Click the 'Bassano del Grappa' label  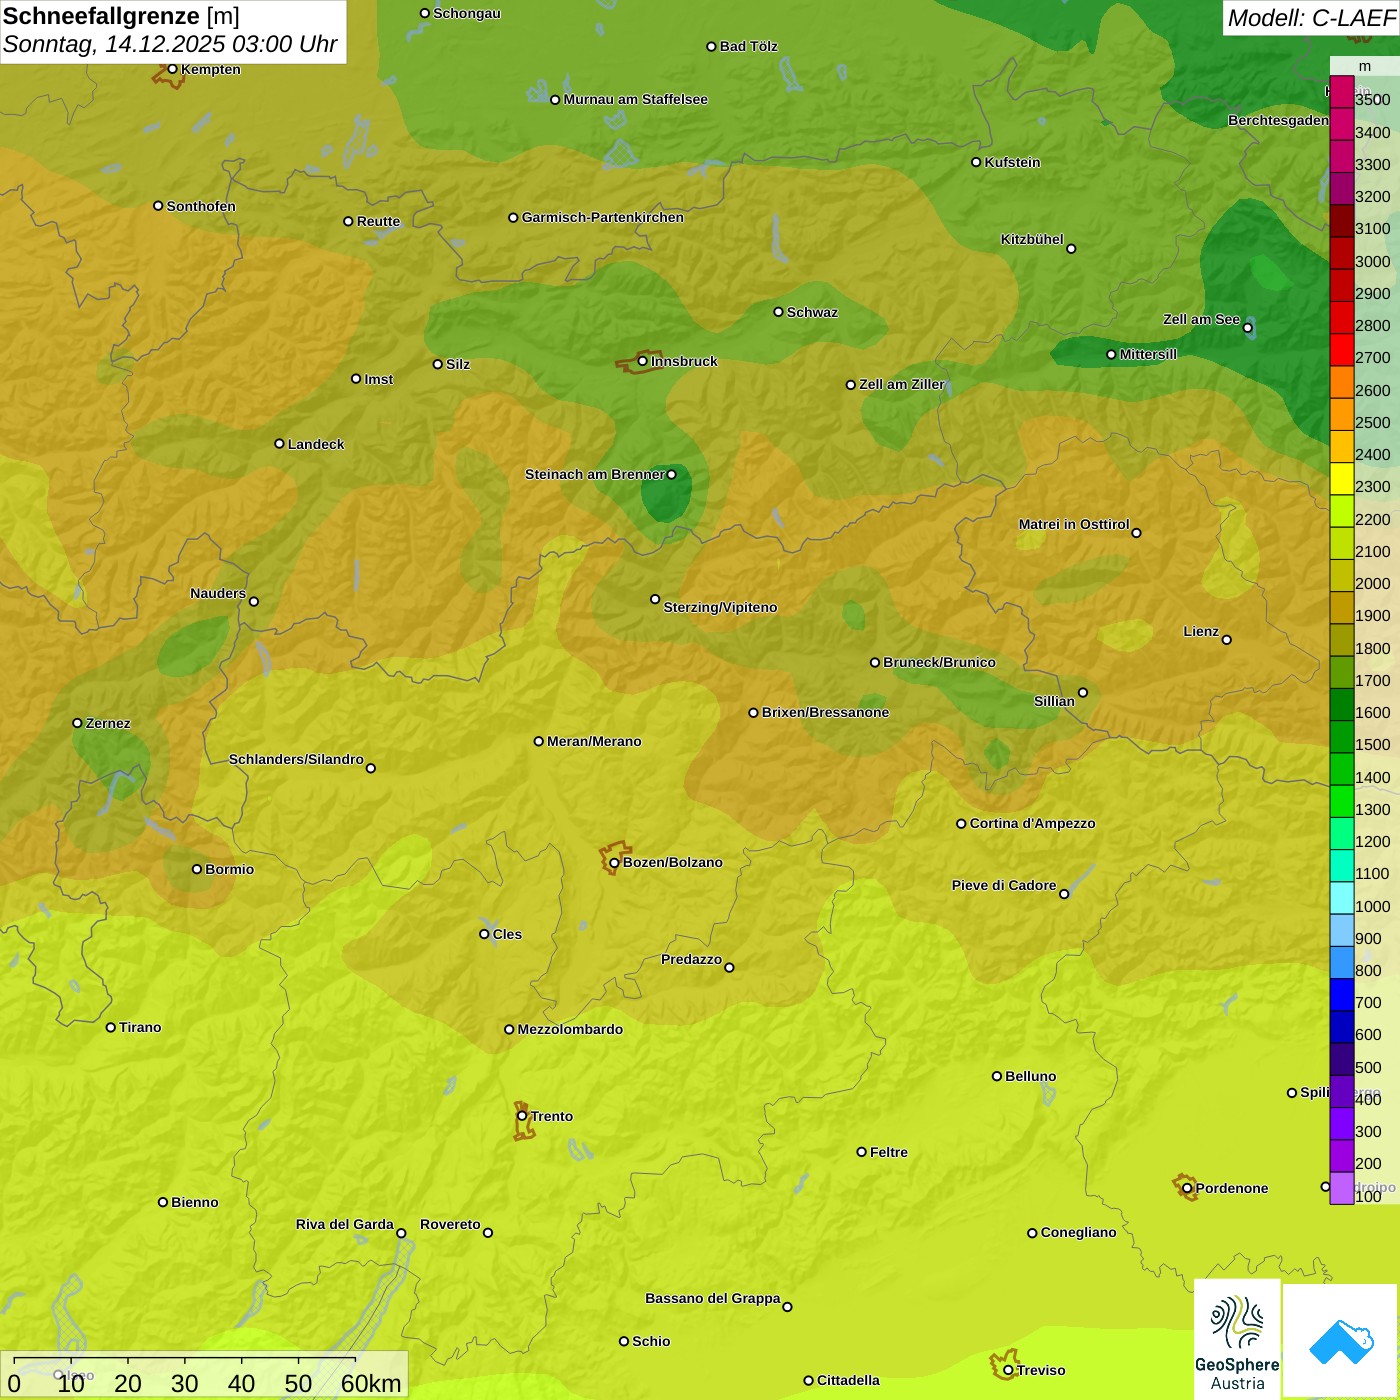[712, 1298]
